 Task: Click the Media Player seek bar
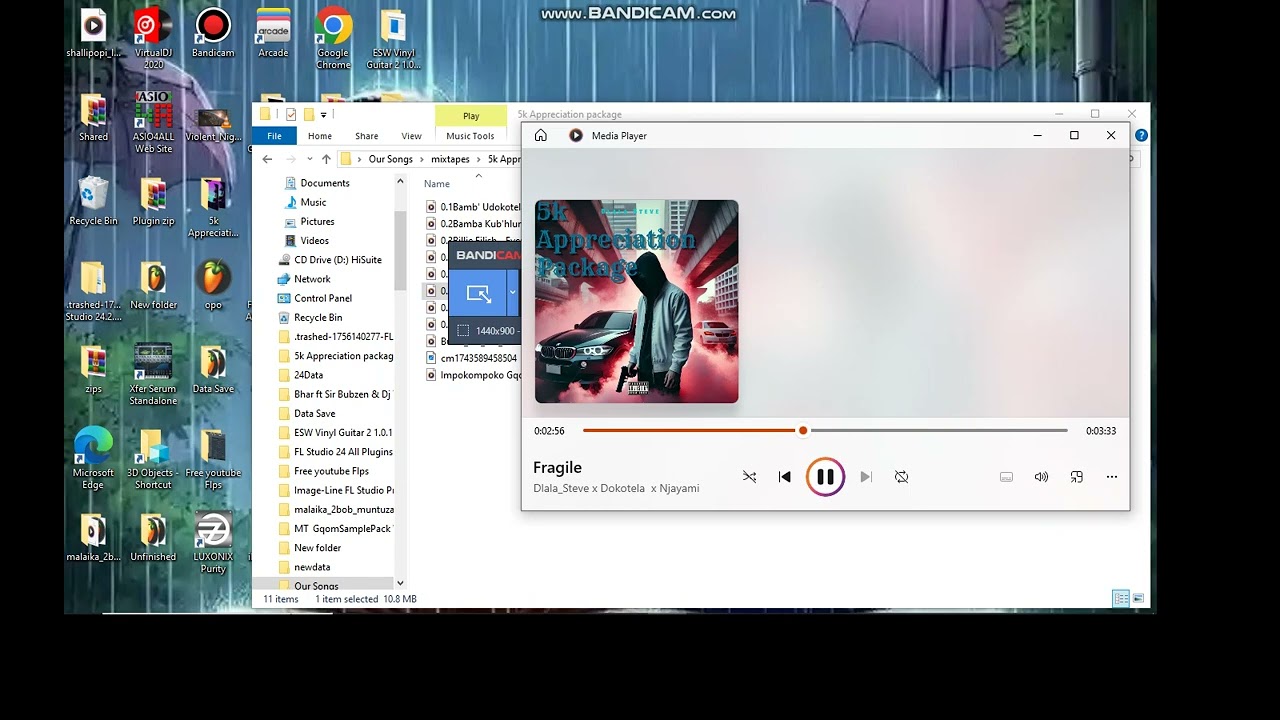825,431
